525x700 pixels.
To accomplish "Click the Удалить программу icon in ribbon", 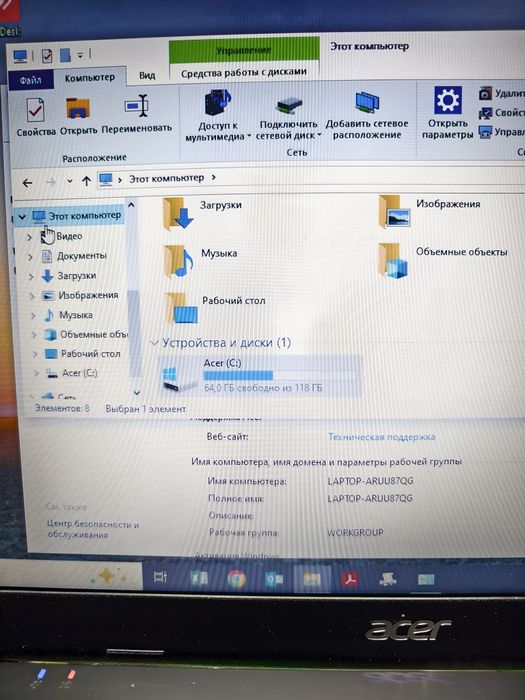I will 485,94.
